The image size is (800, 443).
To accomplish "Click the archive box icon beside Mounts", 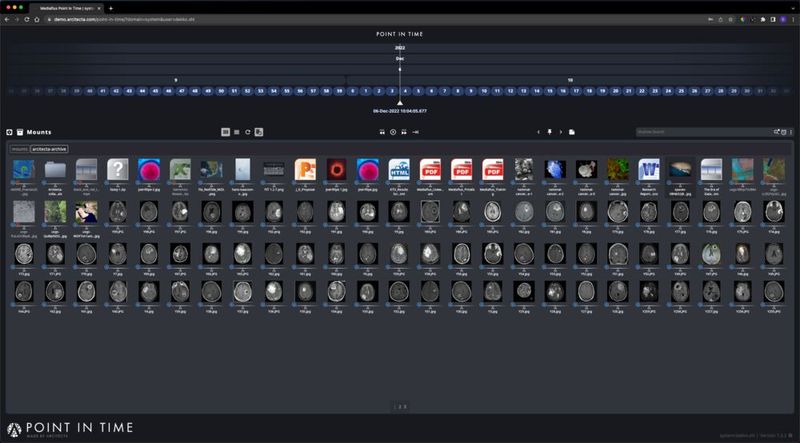I will point(20,132).
